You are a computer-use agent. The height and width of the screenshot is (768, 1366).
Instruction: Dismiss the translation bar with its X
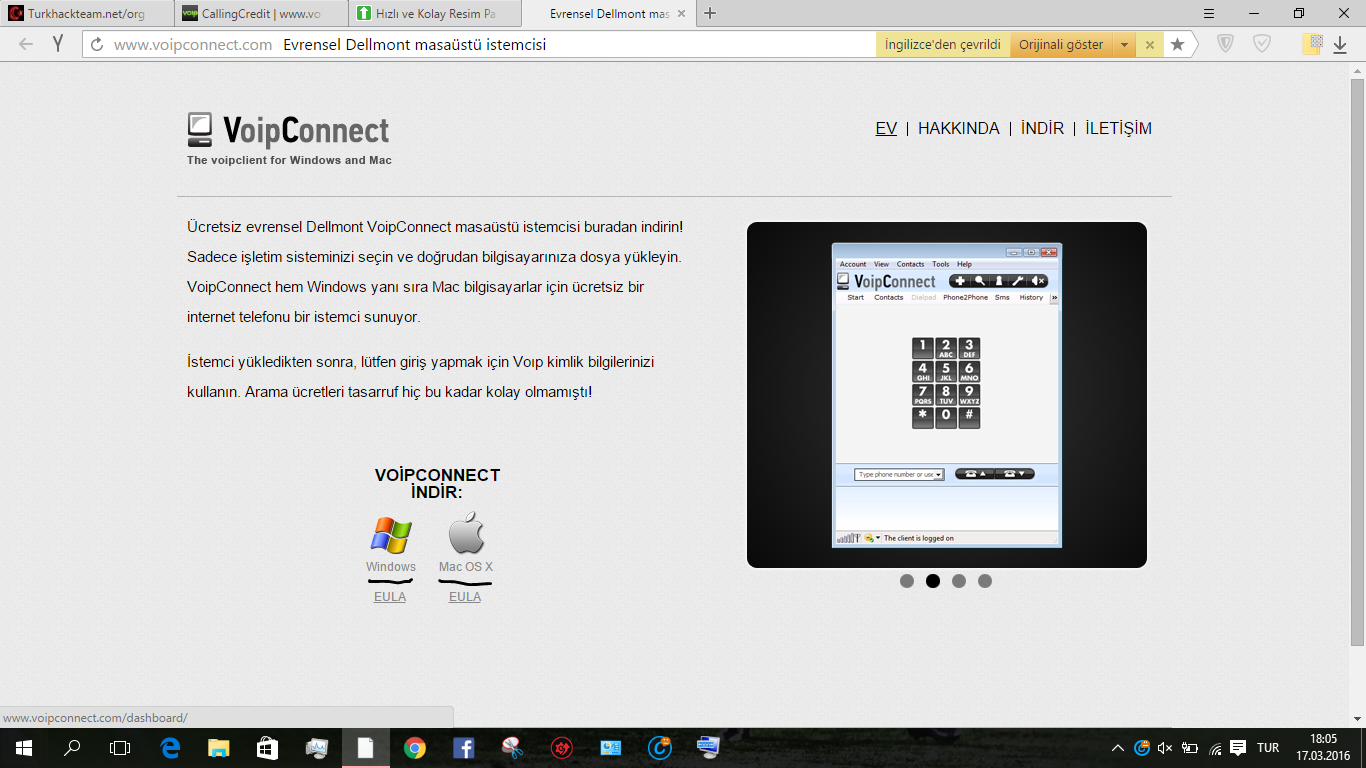(x=1150, y=44)
